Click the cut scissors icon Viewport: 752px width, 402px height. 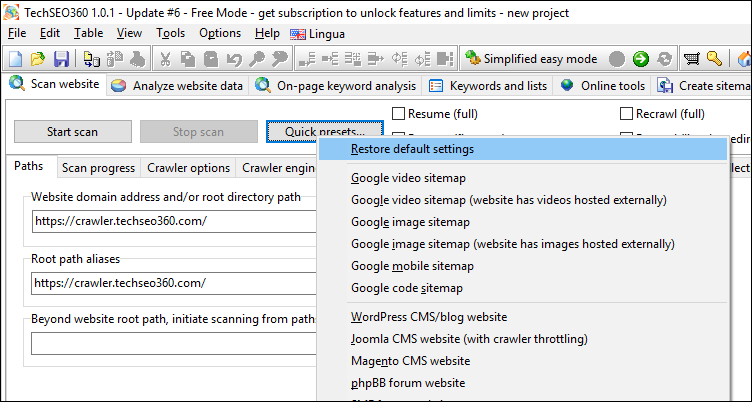coord(166,59)
